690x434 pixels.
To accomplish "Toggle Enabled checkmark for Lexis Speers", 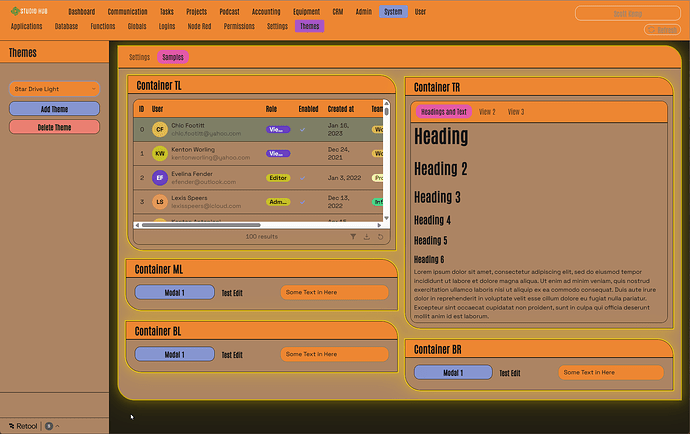I will tap(303, 202).
